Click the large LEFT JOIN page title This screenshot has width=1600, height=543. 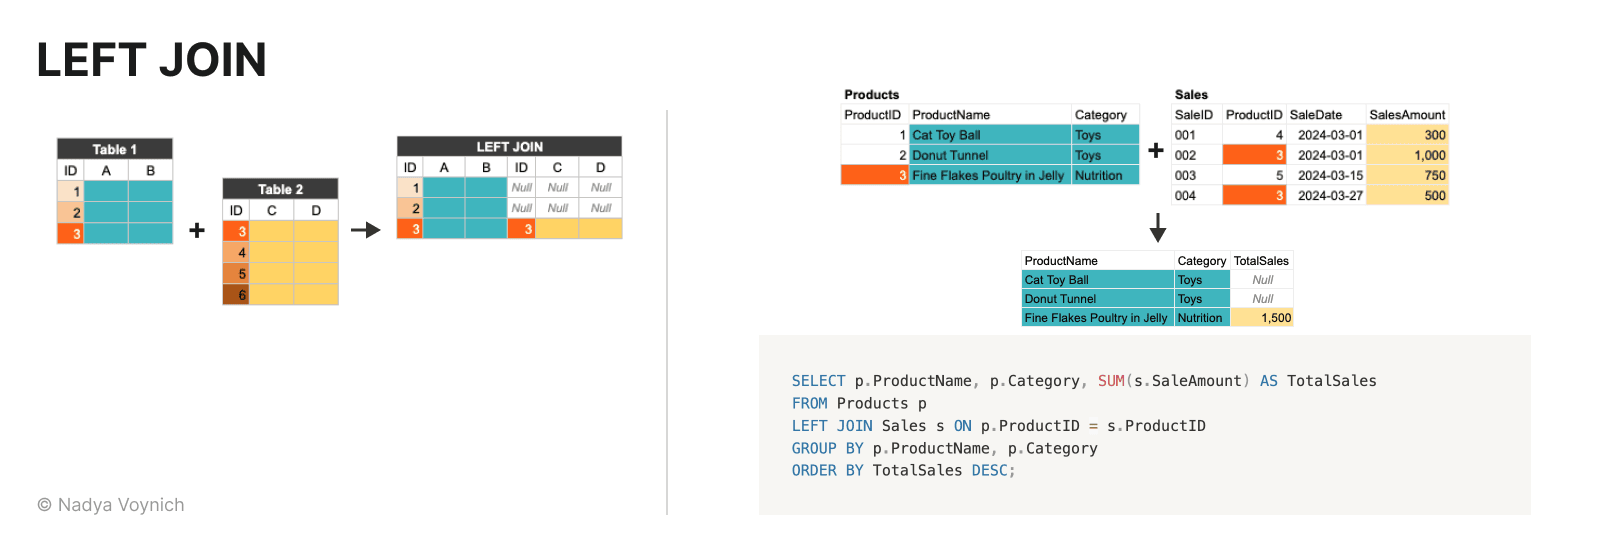click(152, 60)
